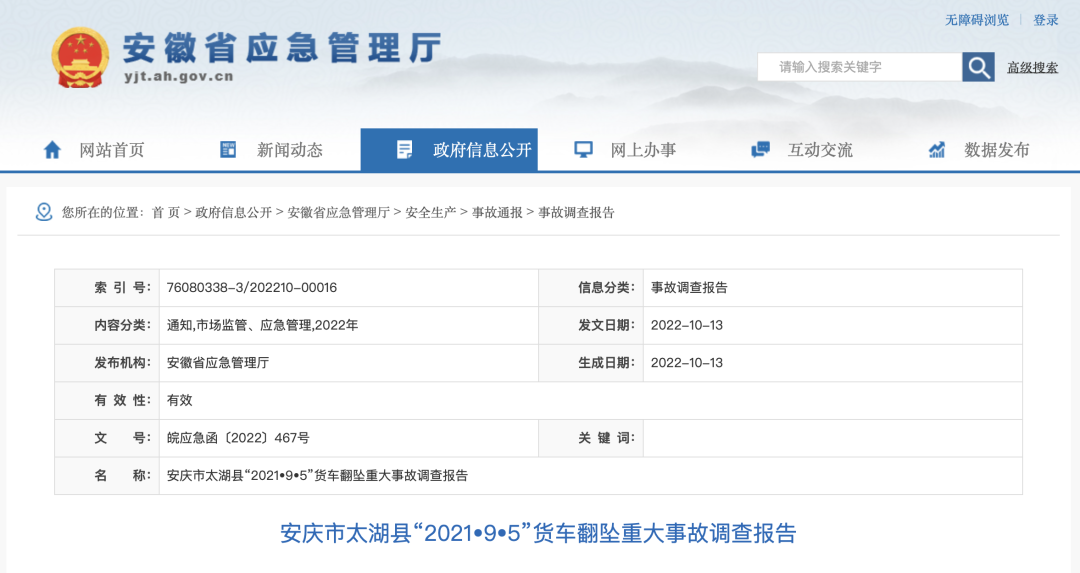This screenshot has height=573, width=1080.
Task: Open the 高级搜索 link
Action: pos(1032,67)
